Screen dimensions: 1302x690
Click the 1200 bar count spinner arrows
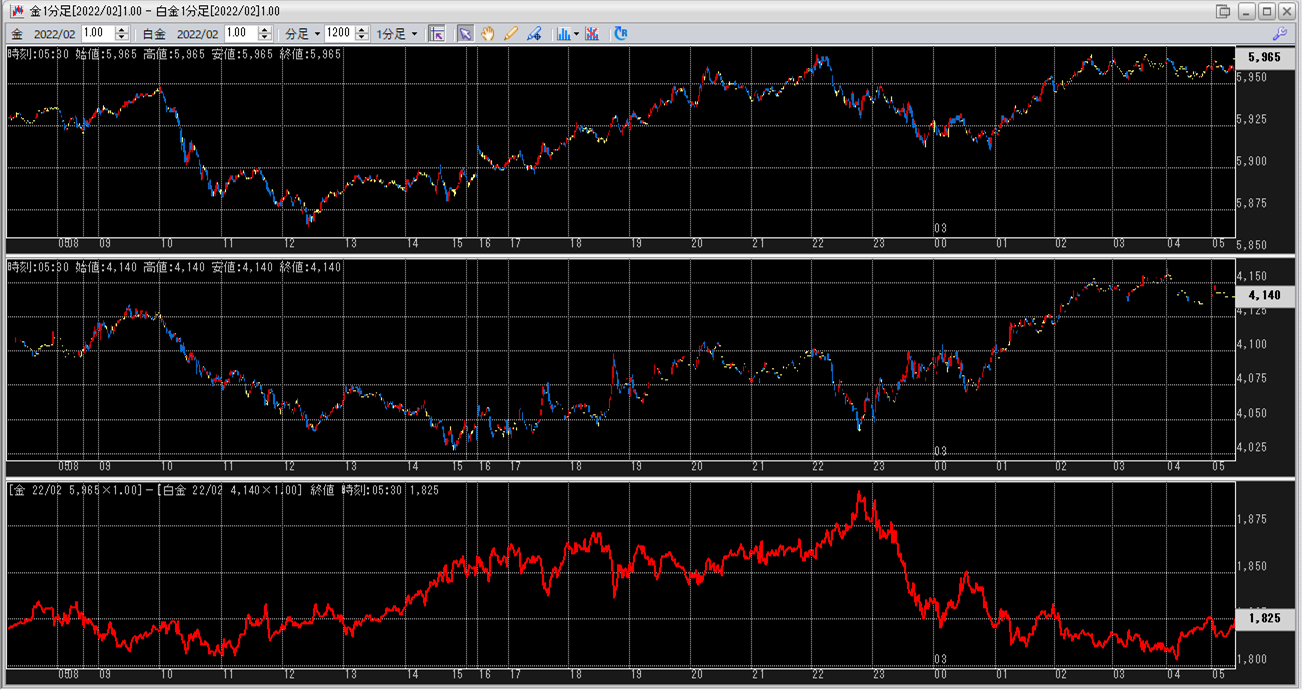360,33
